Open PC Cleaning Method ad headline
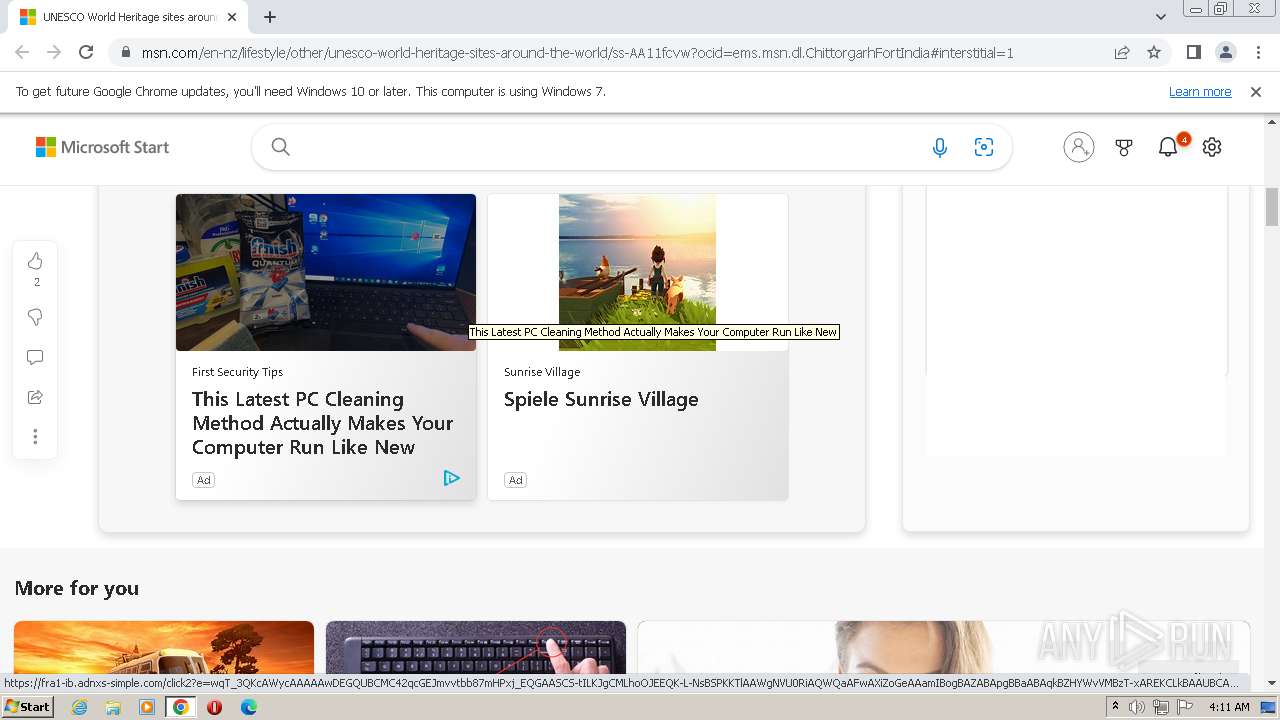This screenshot has height=720, width=1280. pos(322,423)
